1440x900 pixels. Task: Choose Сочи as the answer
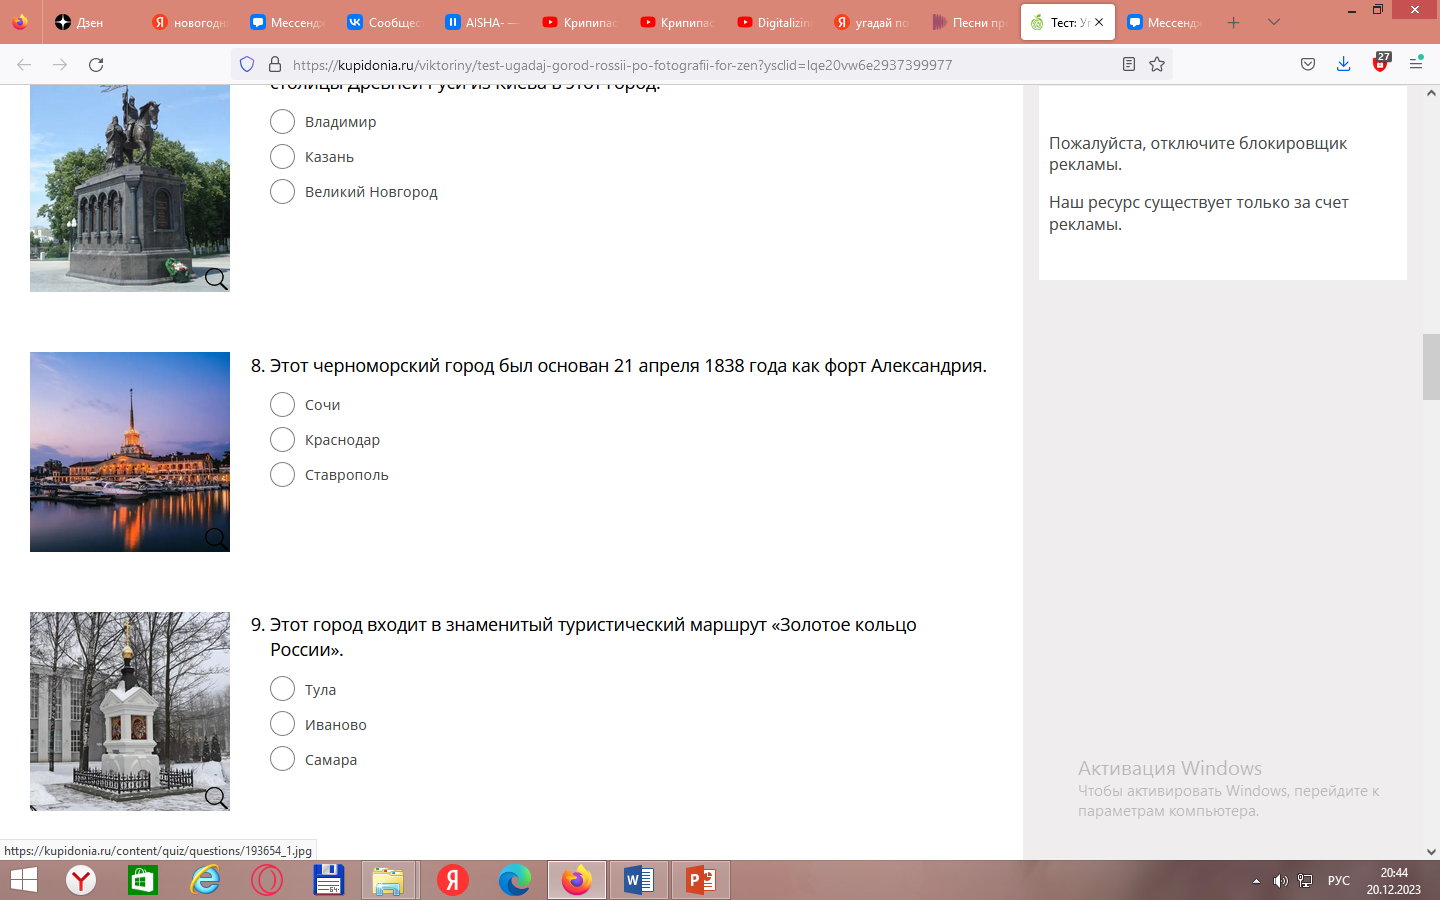[283, 405]
